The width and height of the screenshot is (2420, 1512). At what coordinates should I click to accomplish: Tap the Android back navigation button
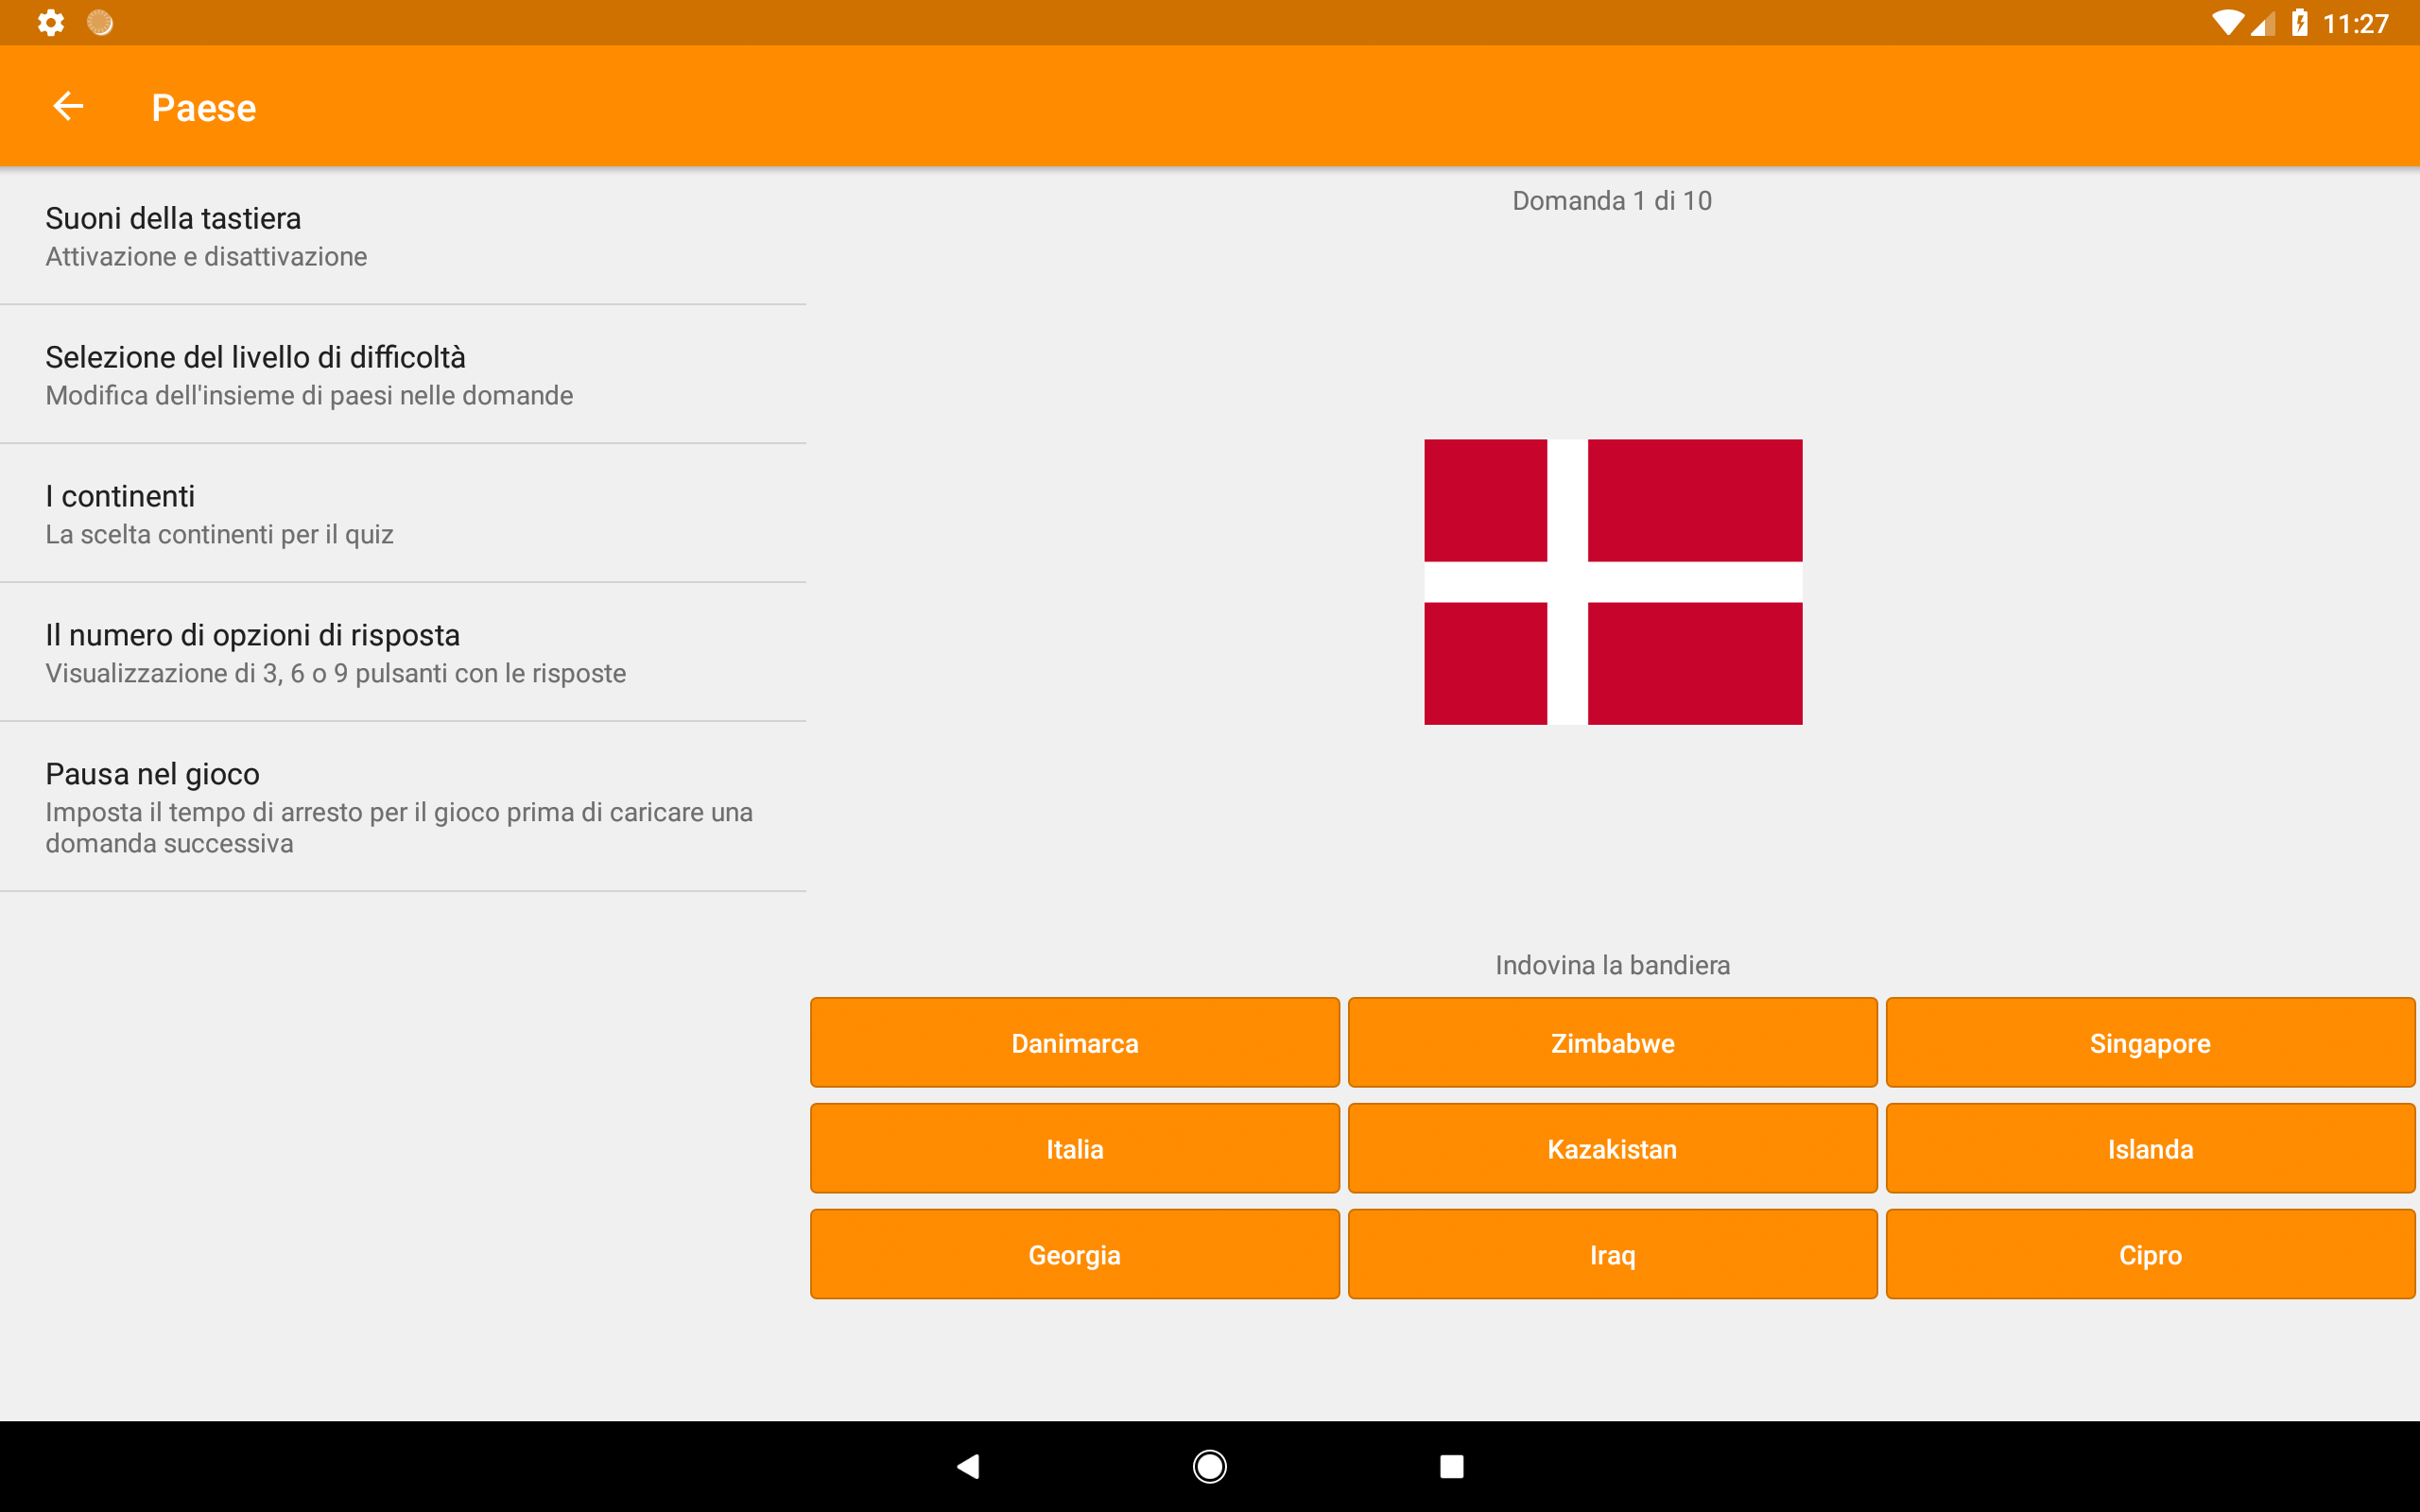(968, 1466)
